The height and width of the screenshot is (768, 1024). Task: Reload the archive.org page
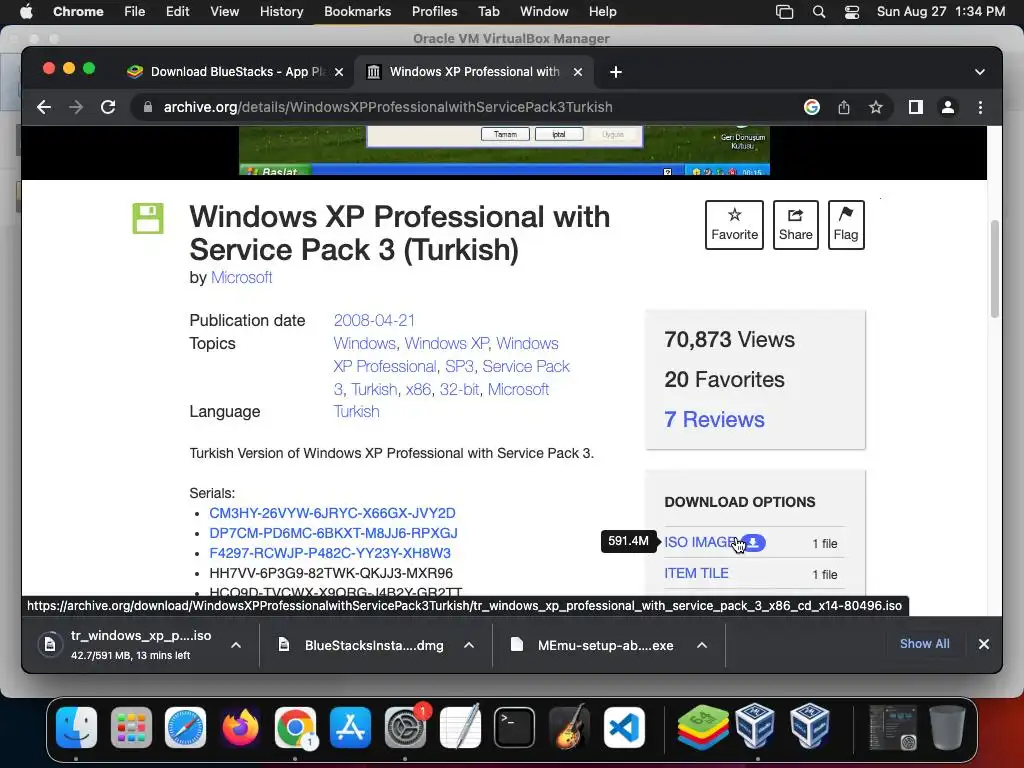(108, 107)
